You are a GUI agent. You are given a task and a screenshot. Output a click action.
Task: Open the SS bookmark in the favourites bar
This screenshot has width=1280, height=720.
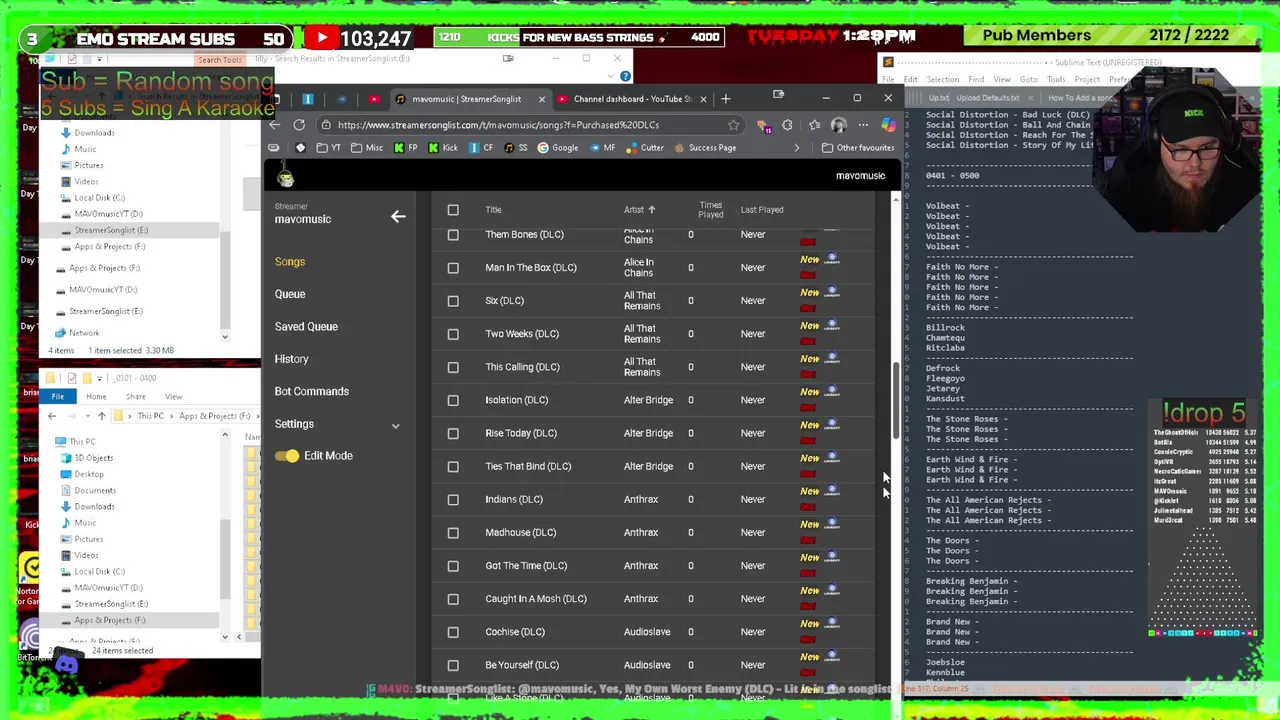[x=516, y=148]
